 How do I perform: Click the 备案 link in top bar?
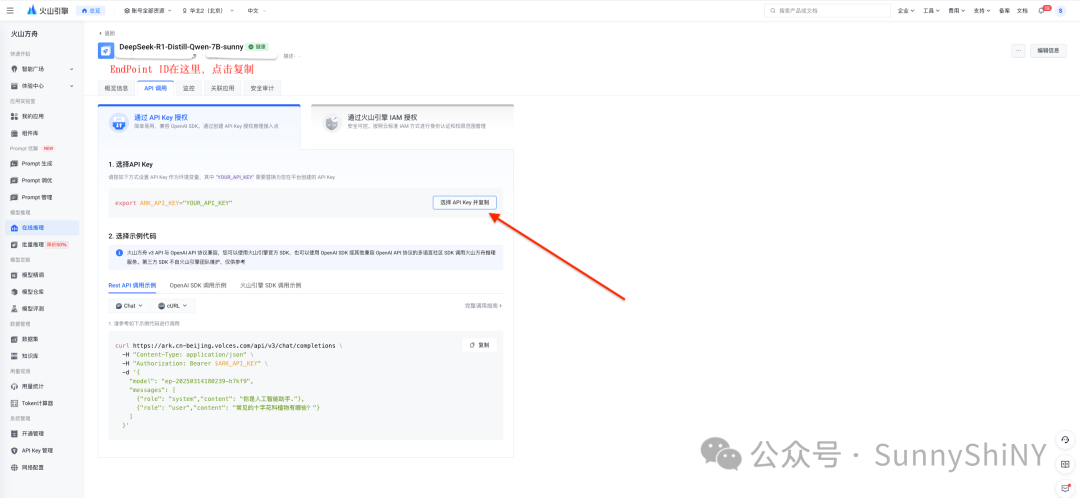click(1004, 11)
